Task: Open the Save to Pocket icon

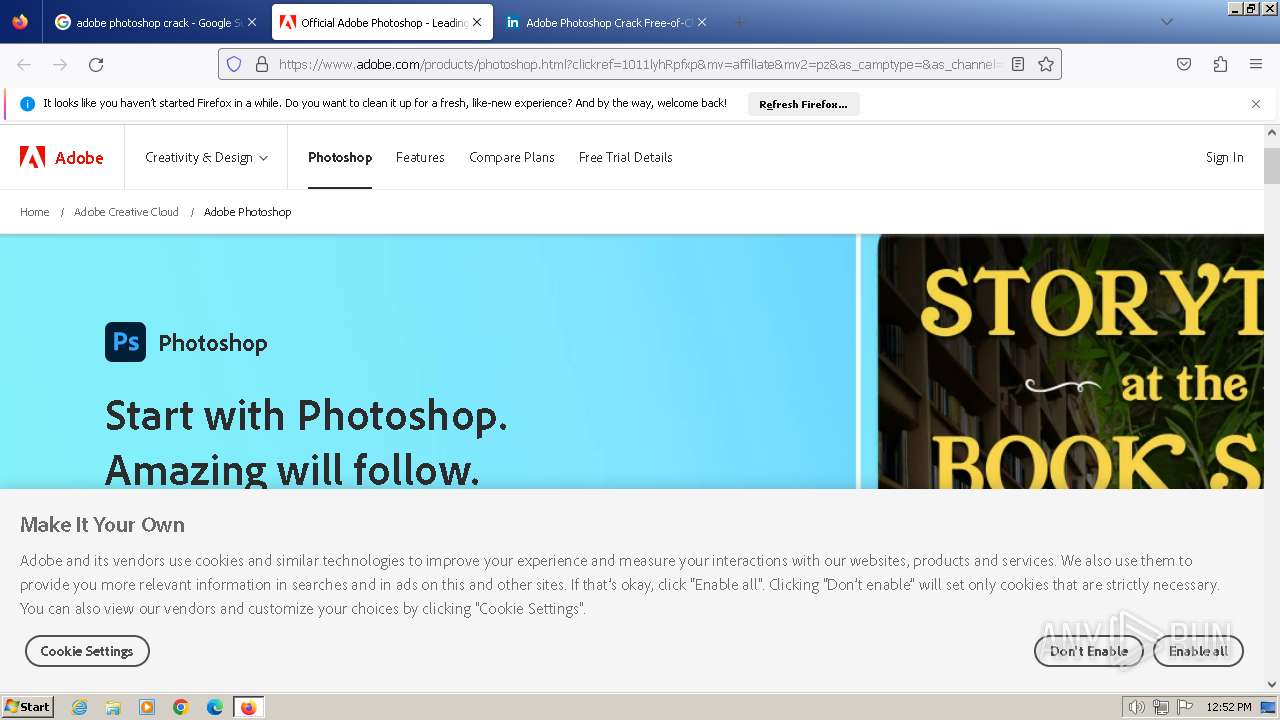Action: (x=1184, y=64)
